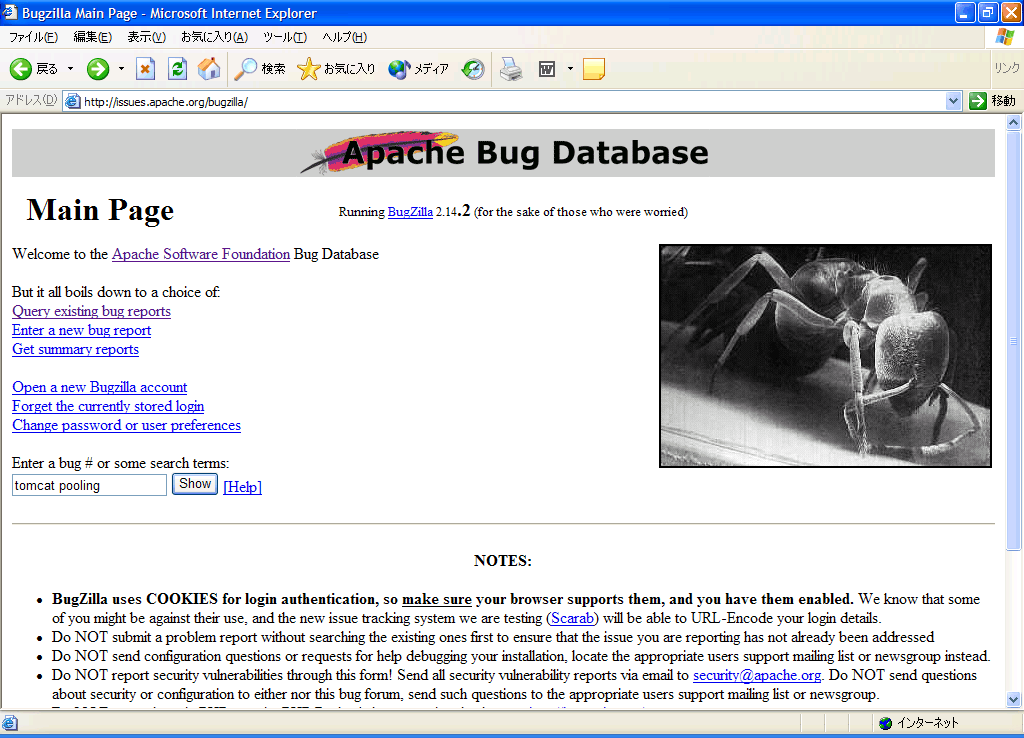Open the address bar URL dropdown
Viewport: 1024px width, 738px height.
[953, 101]
